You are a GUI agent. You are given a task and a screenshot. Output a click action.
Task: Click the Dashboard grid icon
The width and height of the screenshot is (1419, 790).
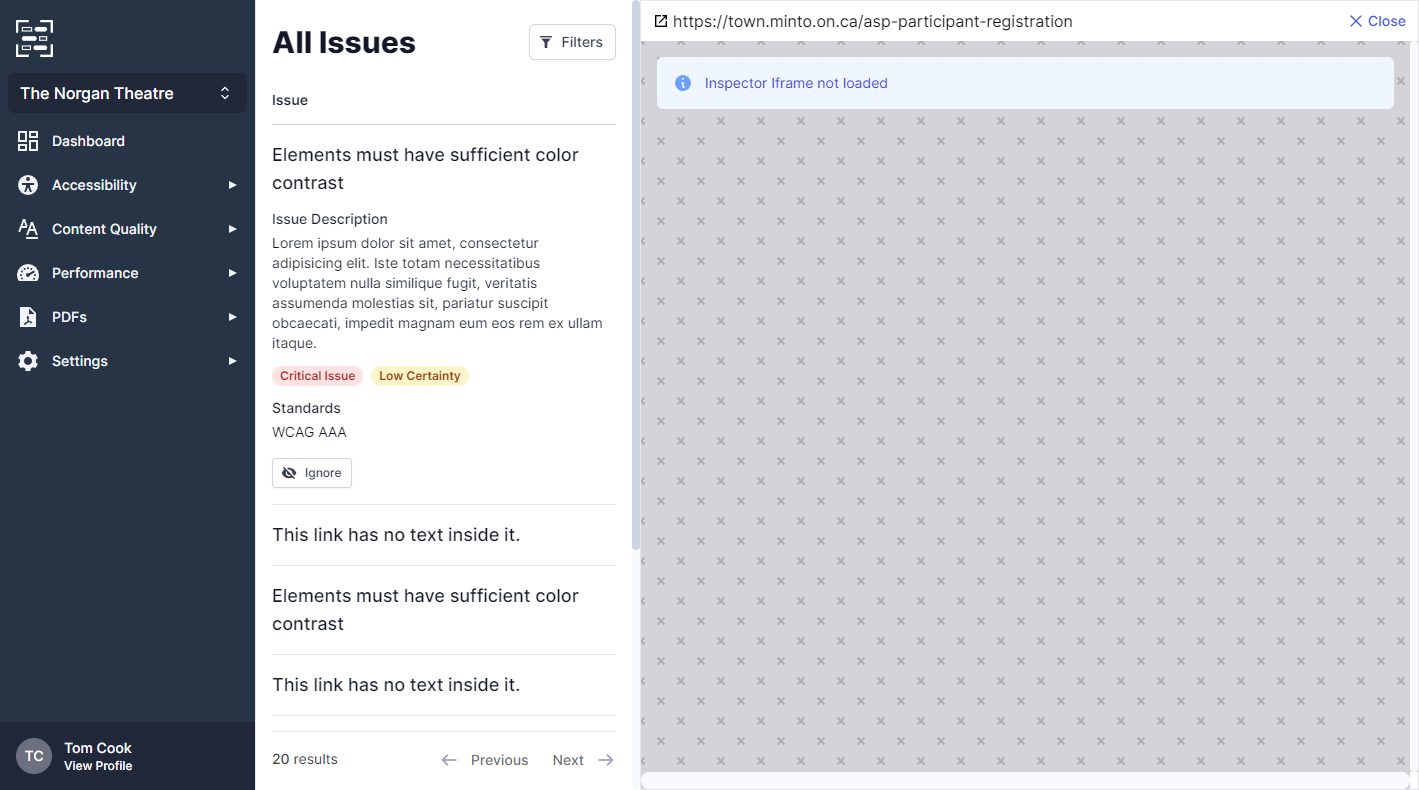point(28,141)
